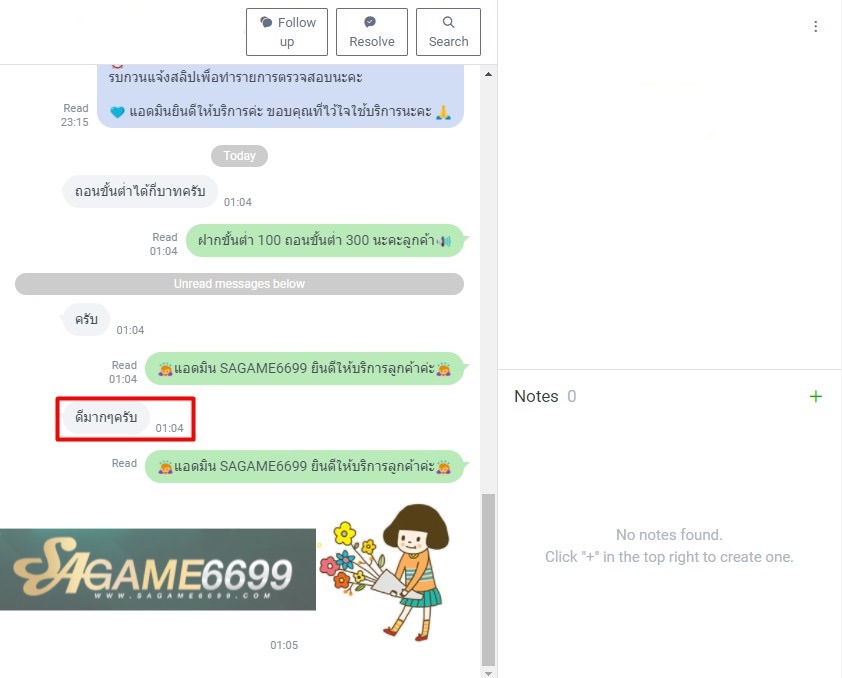Click the scrollbar up arrow
The width and height of the screenshot is (842, 678).
[488, 75]
